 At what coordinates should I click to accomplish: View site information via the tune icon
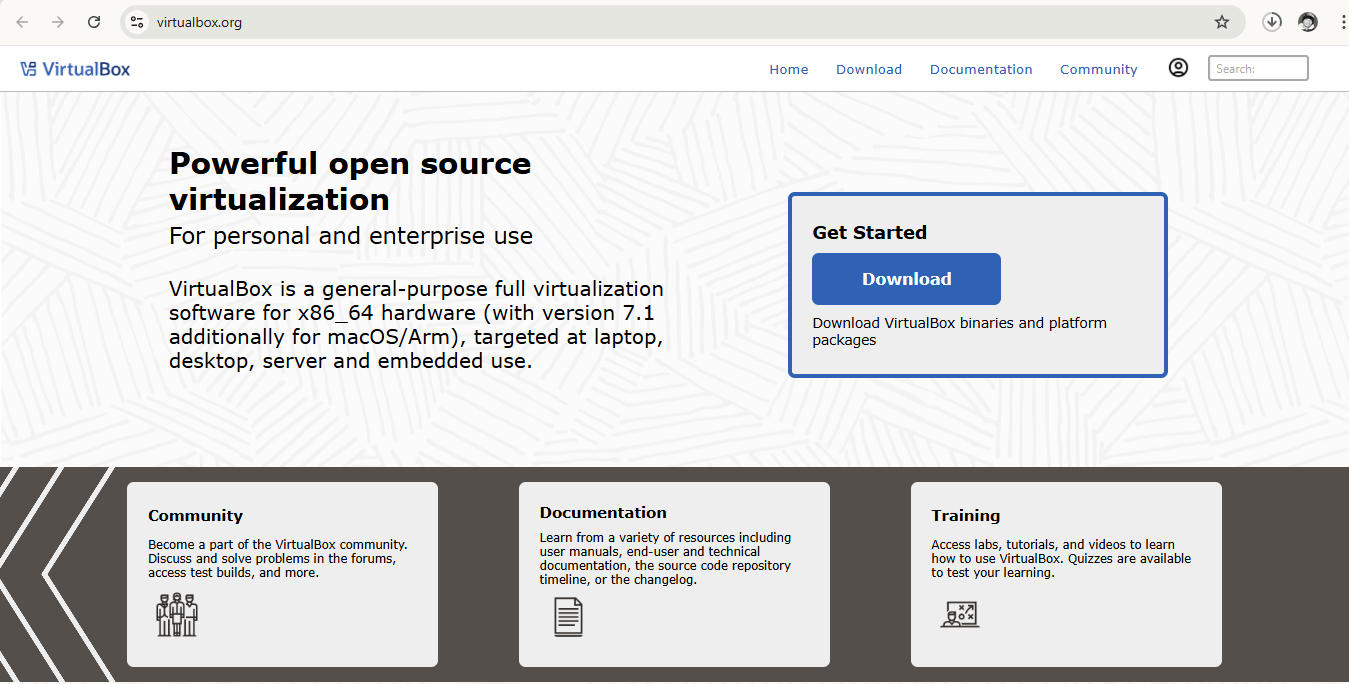click(135, 21)
